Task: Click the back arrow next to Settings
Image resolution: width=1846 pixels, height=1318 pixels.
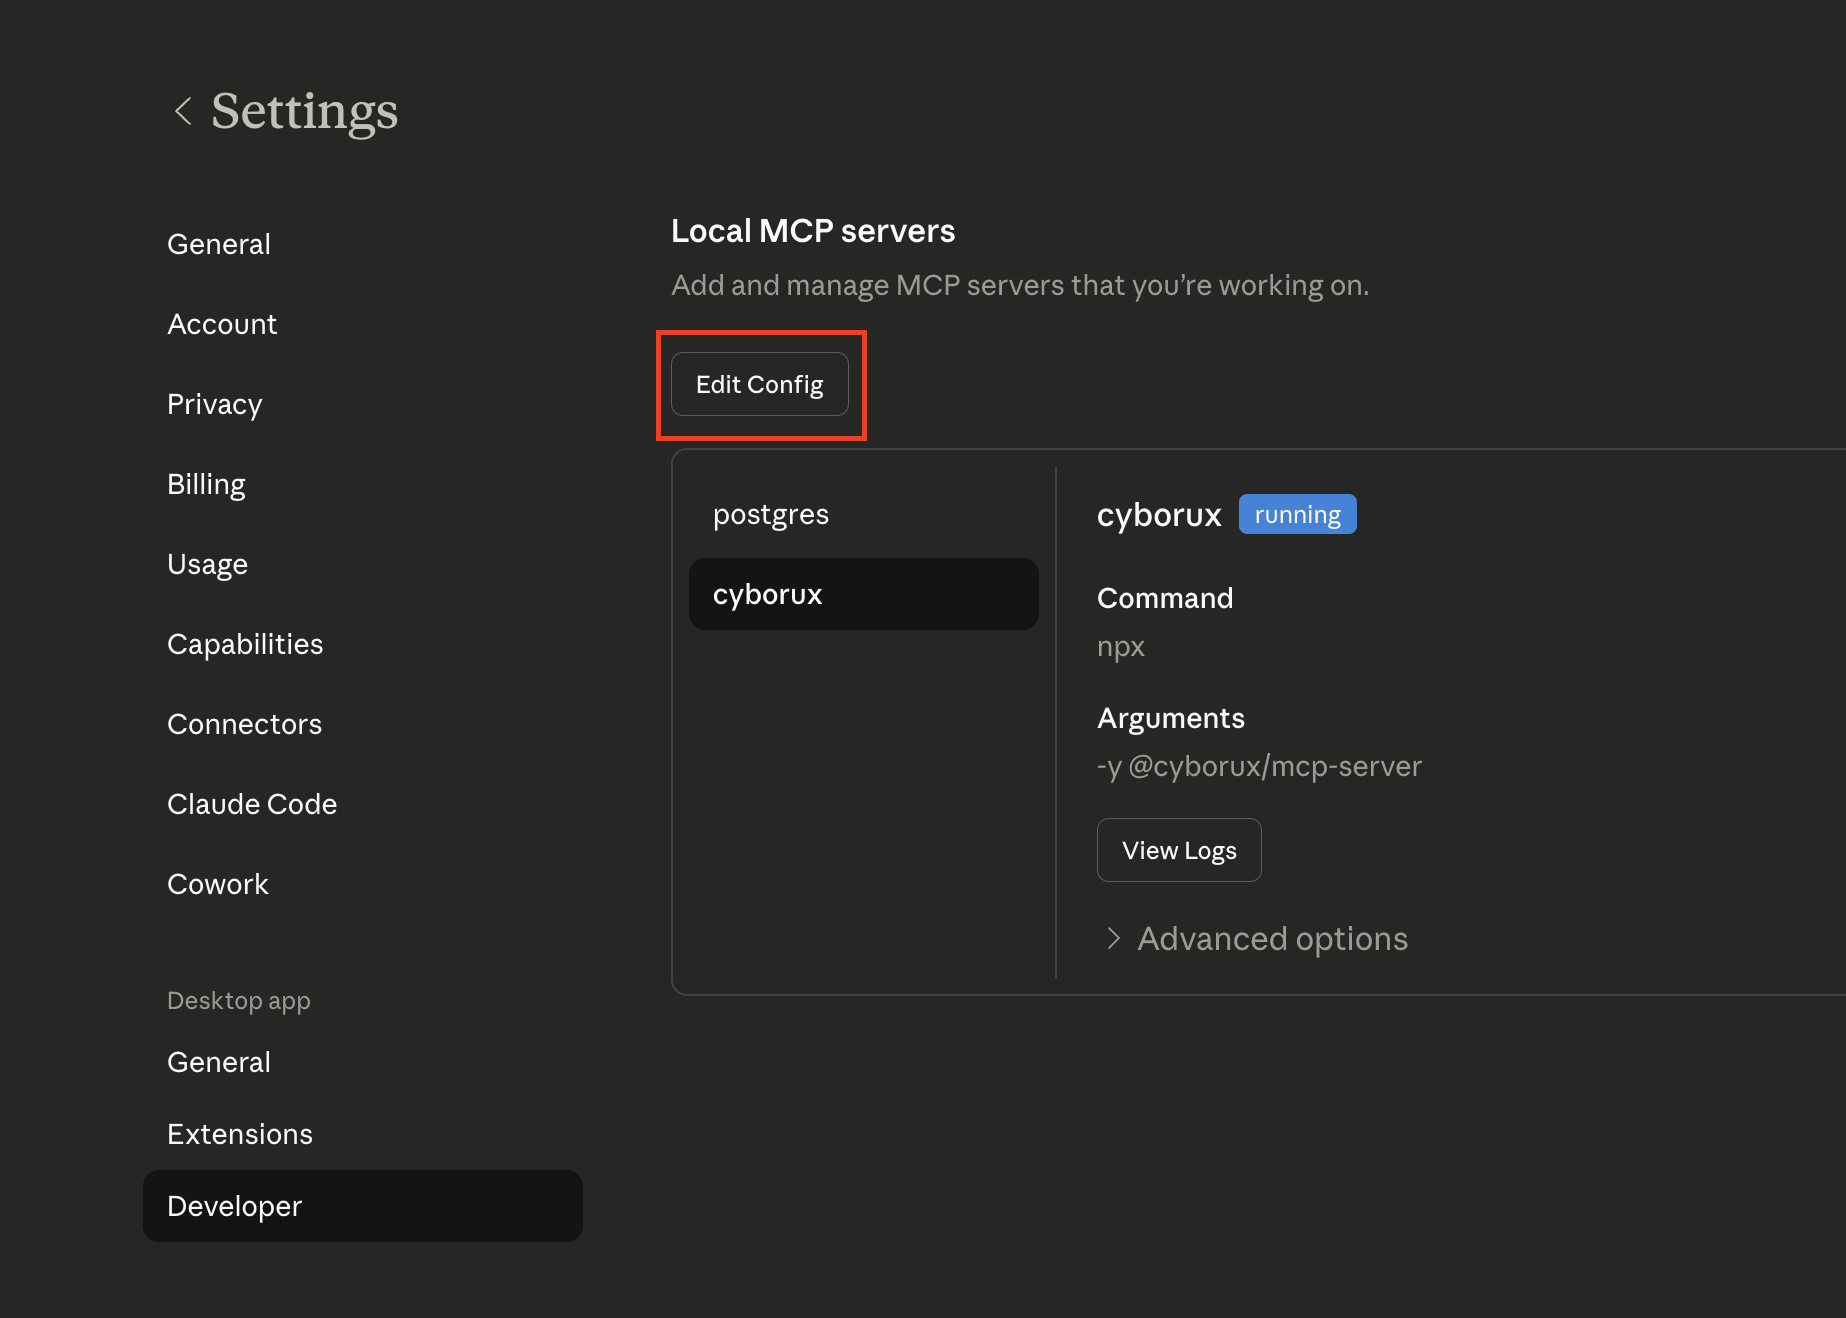Action: click(182, 110)
